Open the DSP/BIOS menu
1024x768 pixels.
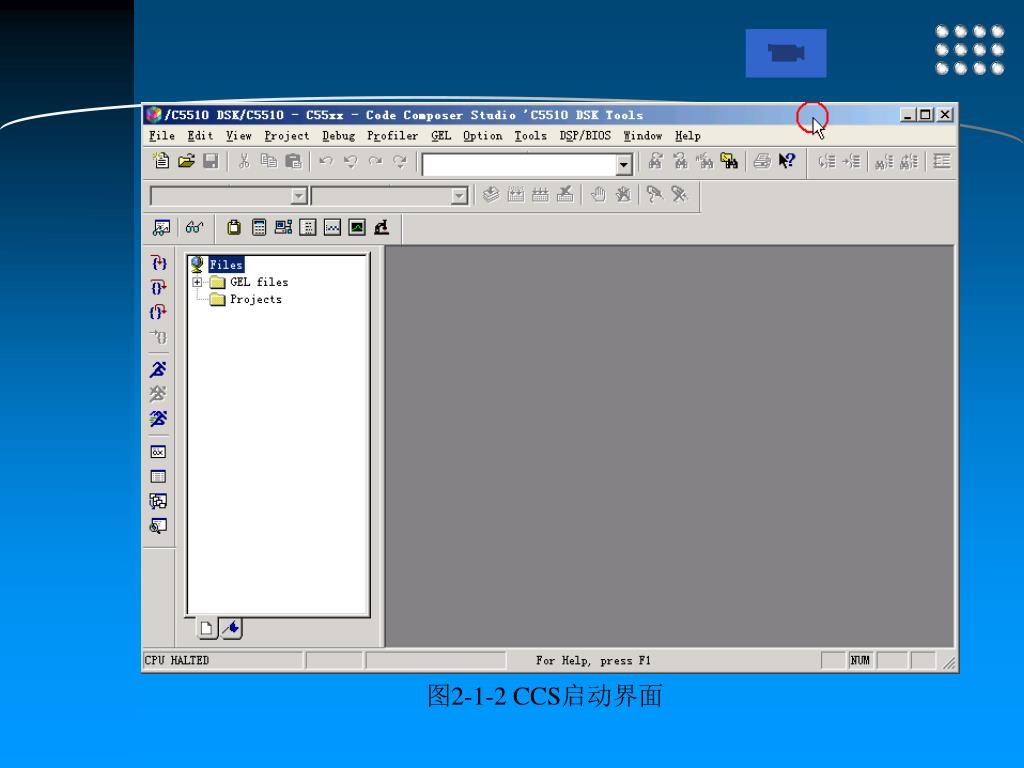pyautogui.click(x=585, y=136)
